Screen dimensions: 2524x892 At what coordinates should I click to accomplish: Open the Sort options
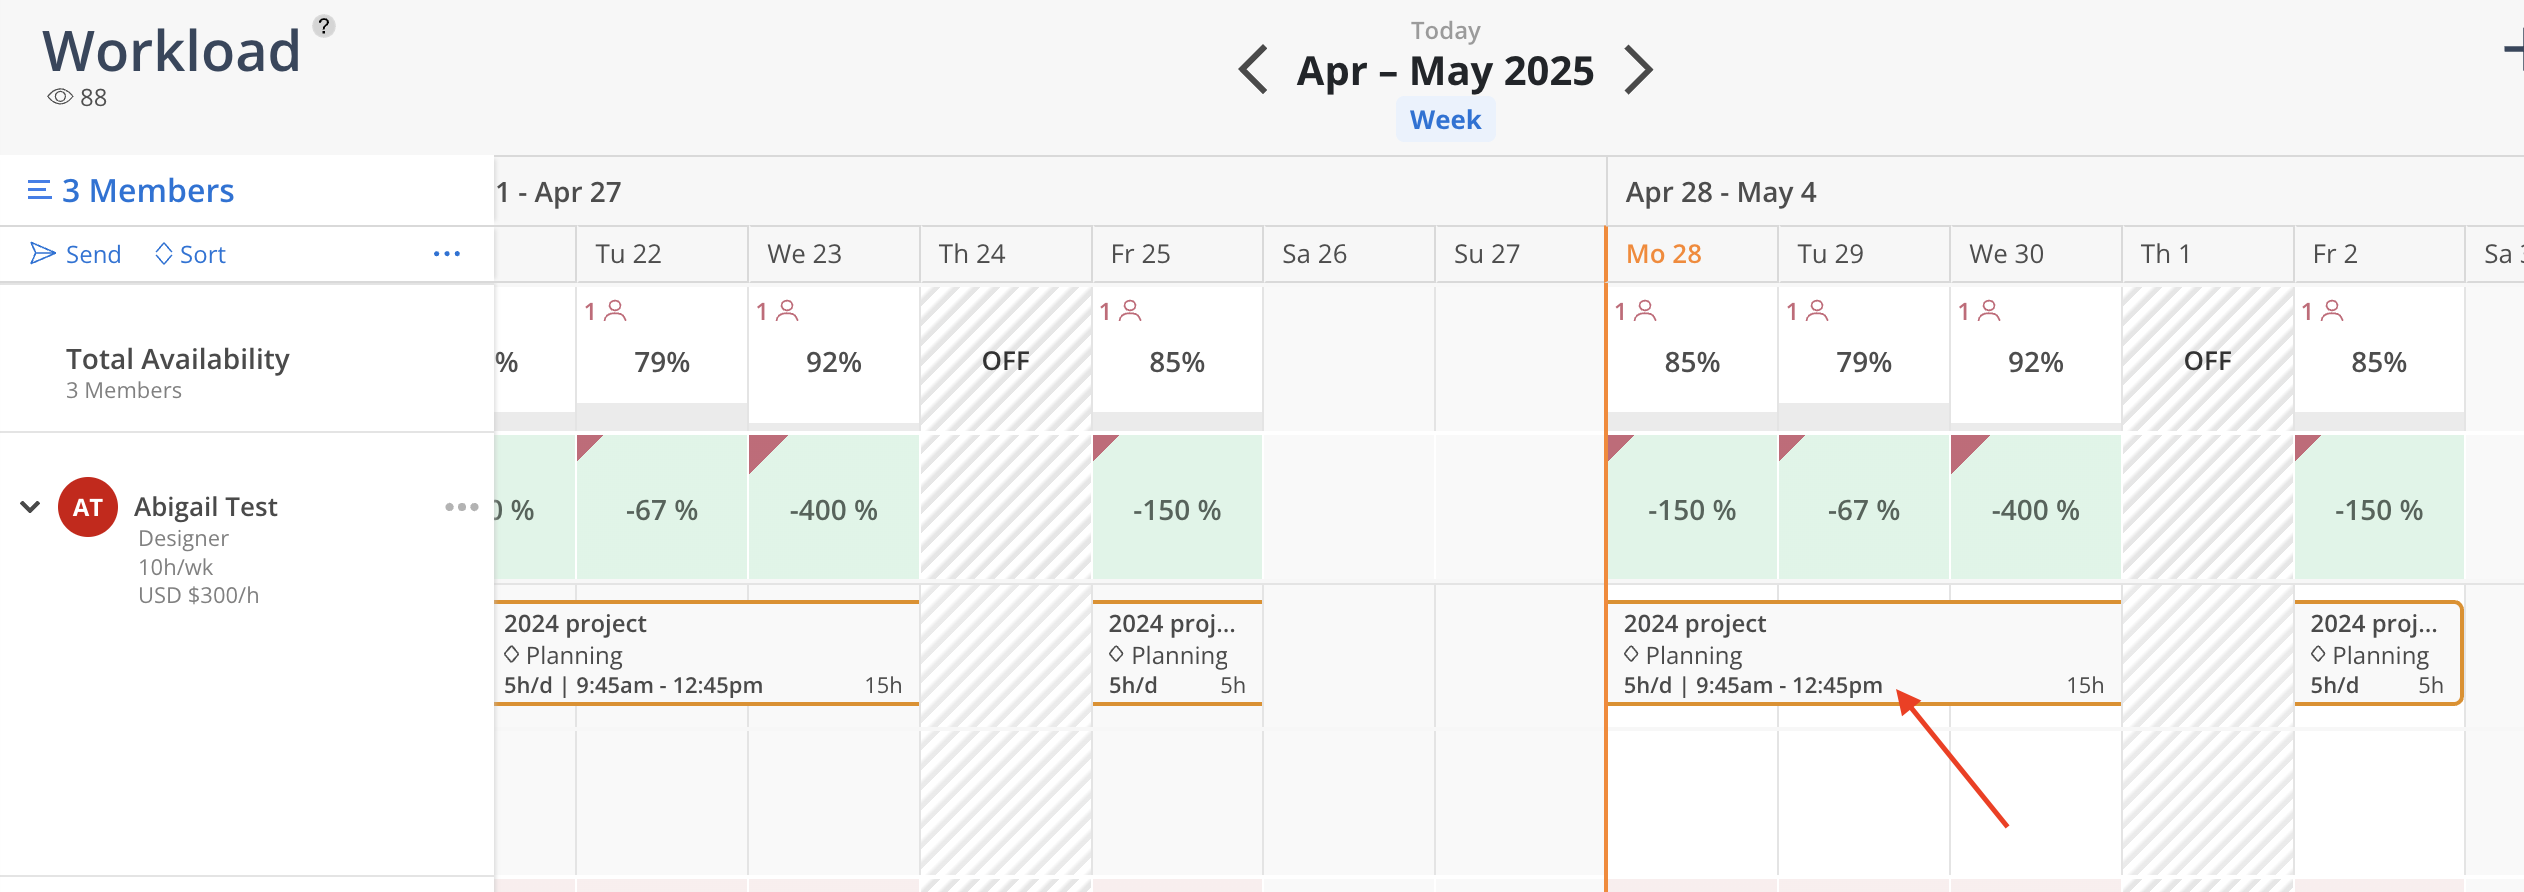pos(190,254)
